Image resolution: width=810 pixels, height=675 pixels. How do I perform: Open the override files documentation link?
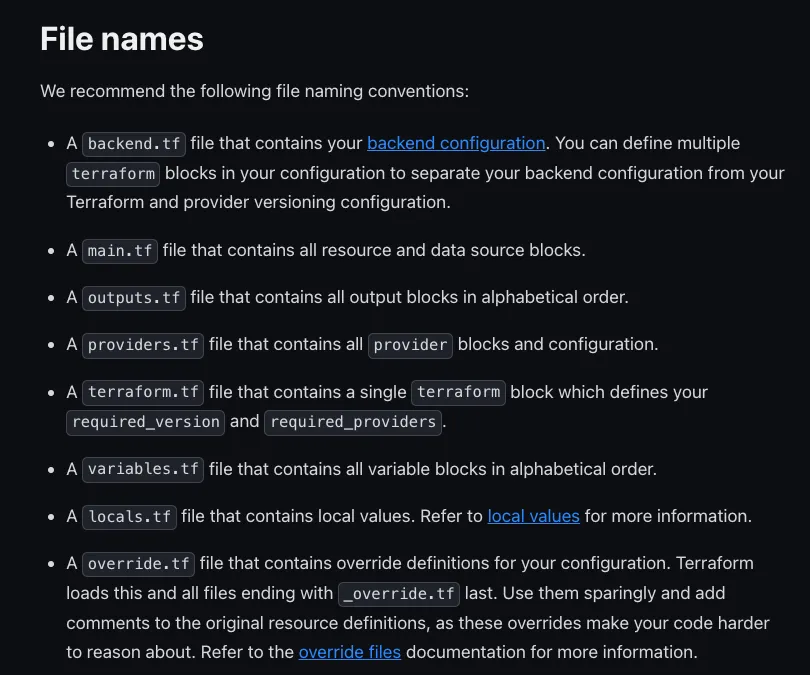pos(349,652)
